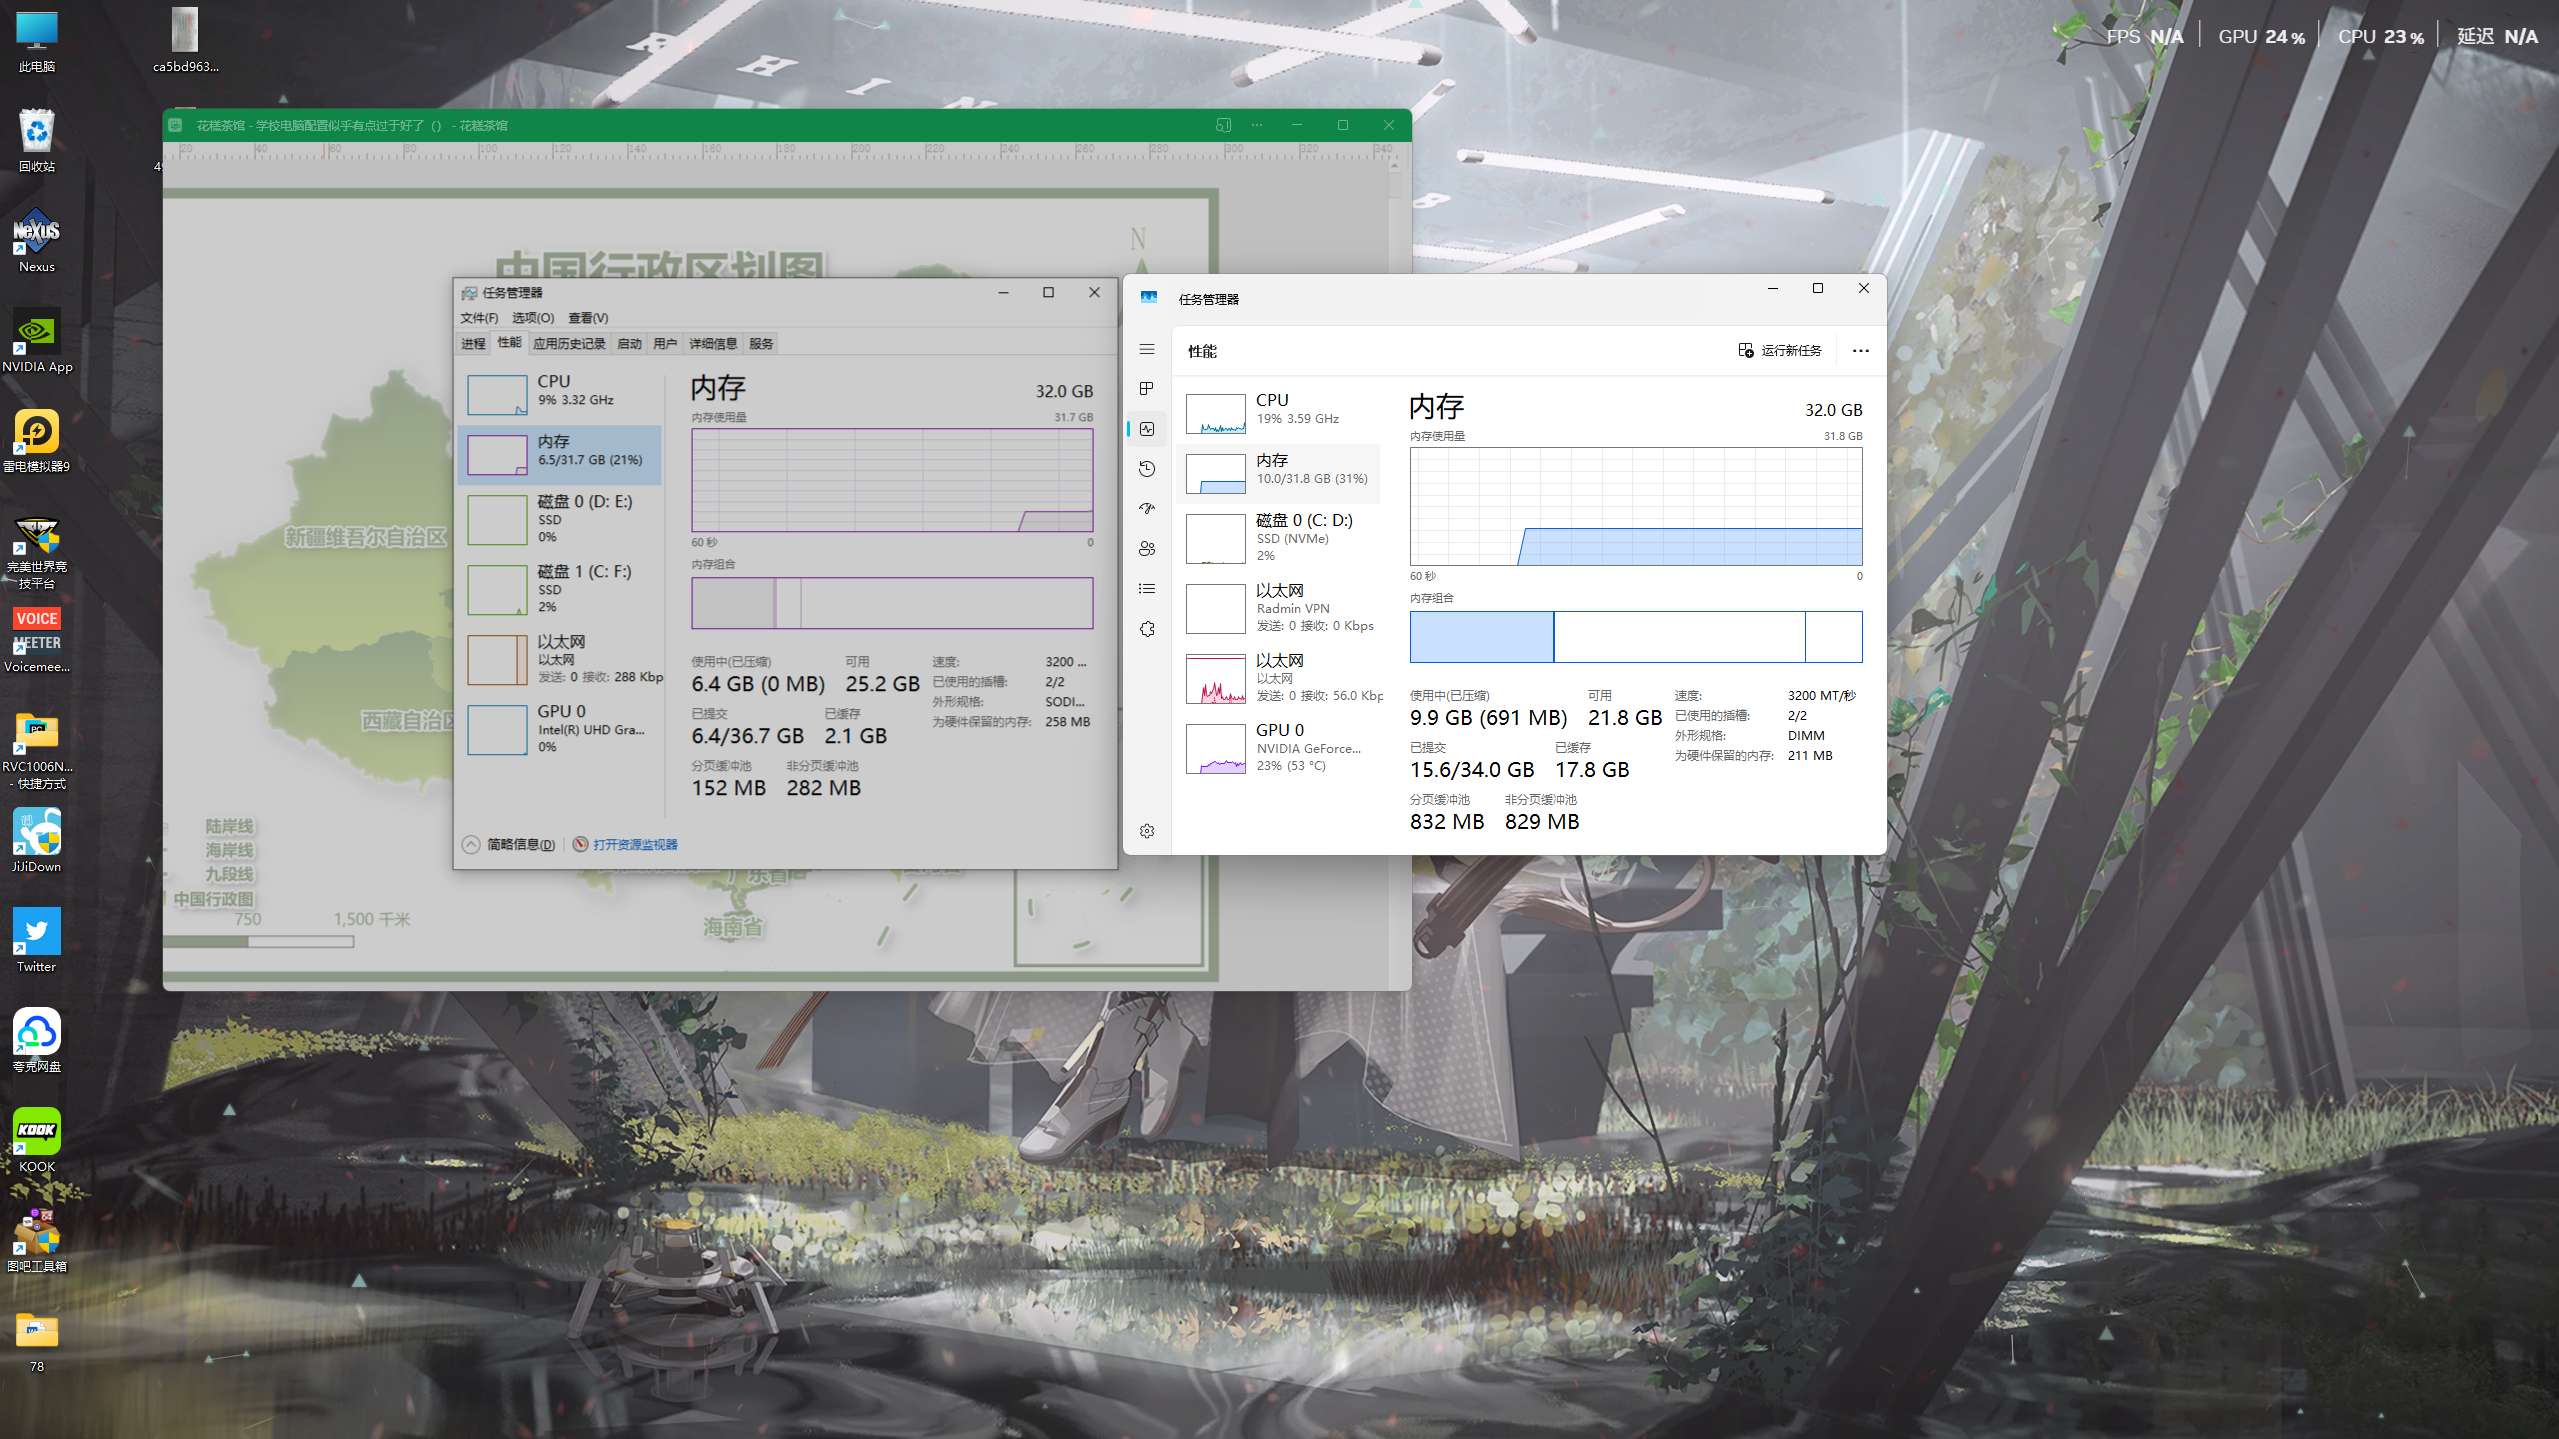
Task: Select the Performance page sidebar icon
Action: (1147, 429)
